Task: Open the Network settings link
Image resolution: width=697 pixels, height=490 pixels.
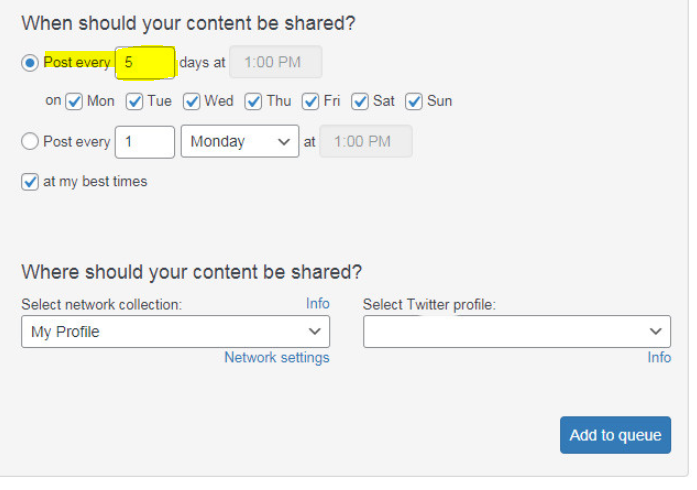Action: [276, 357]
